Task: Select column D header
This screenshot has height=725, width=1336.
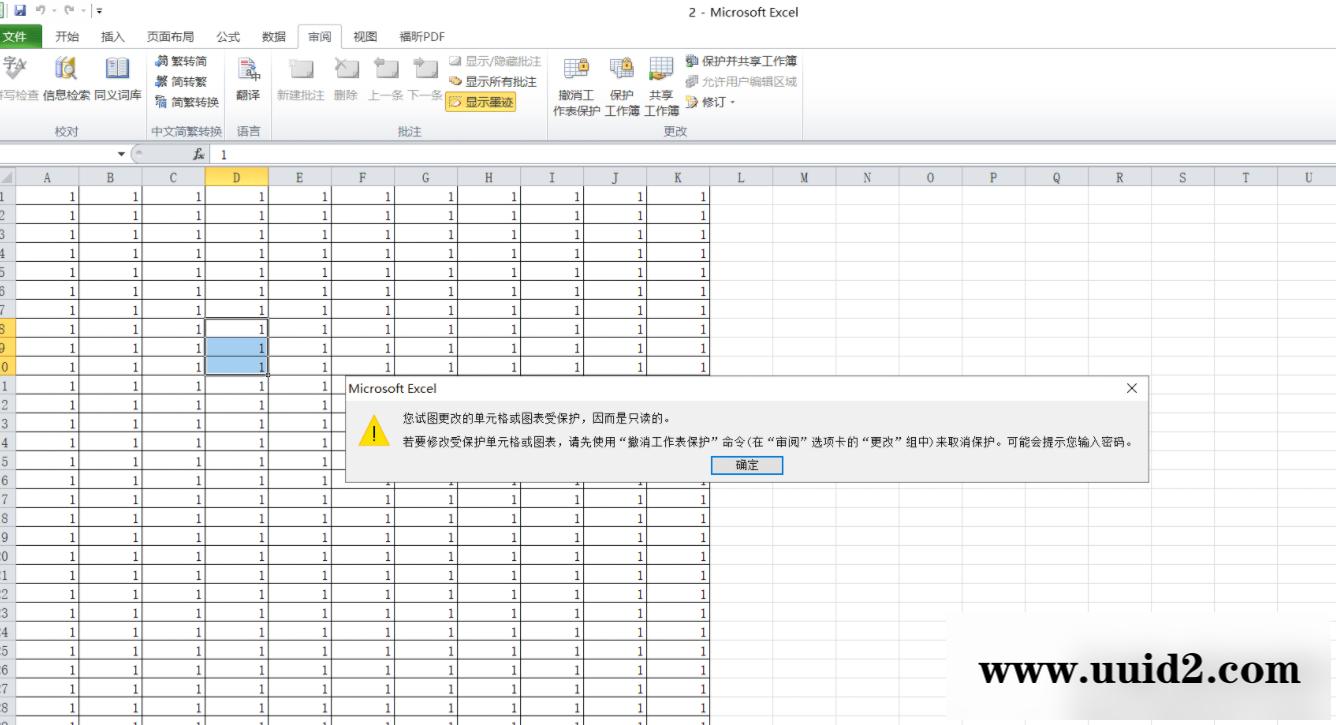Action: tap(237, 176)
